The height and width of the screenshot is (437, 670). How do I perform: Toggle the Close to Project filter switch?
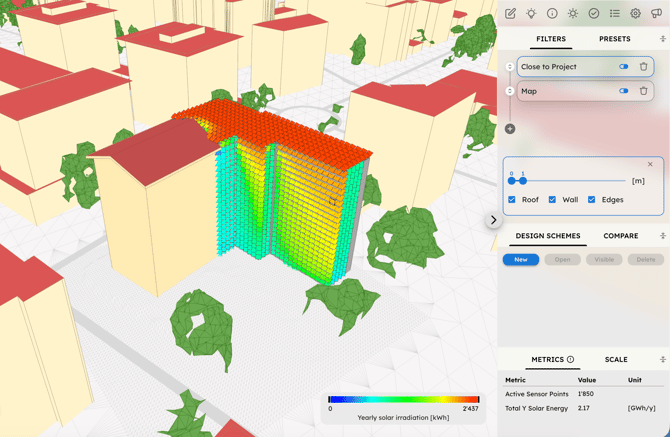[623, 67]
